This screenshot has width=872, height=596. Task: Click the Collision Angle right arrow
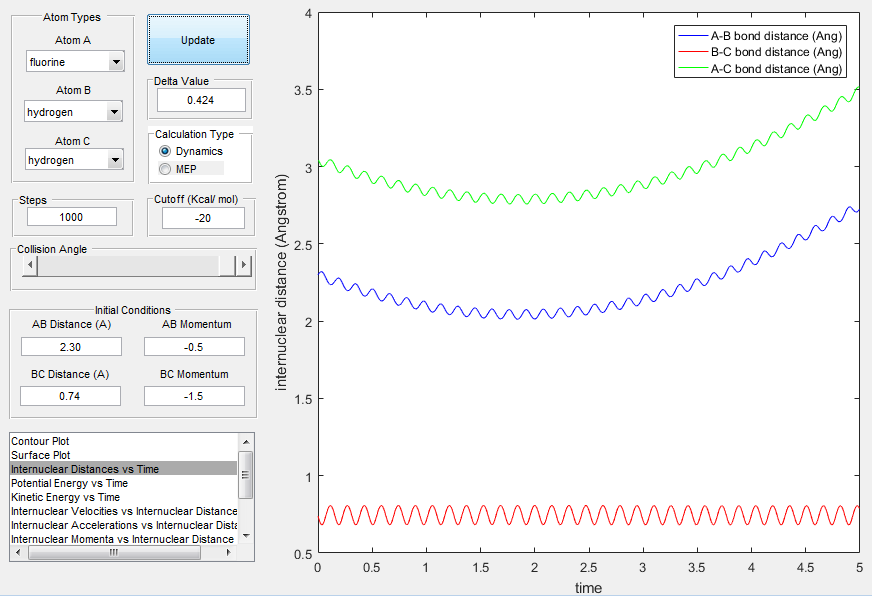pyautogui.click(x=242, y=265)
